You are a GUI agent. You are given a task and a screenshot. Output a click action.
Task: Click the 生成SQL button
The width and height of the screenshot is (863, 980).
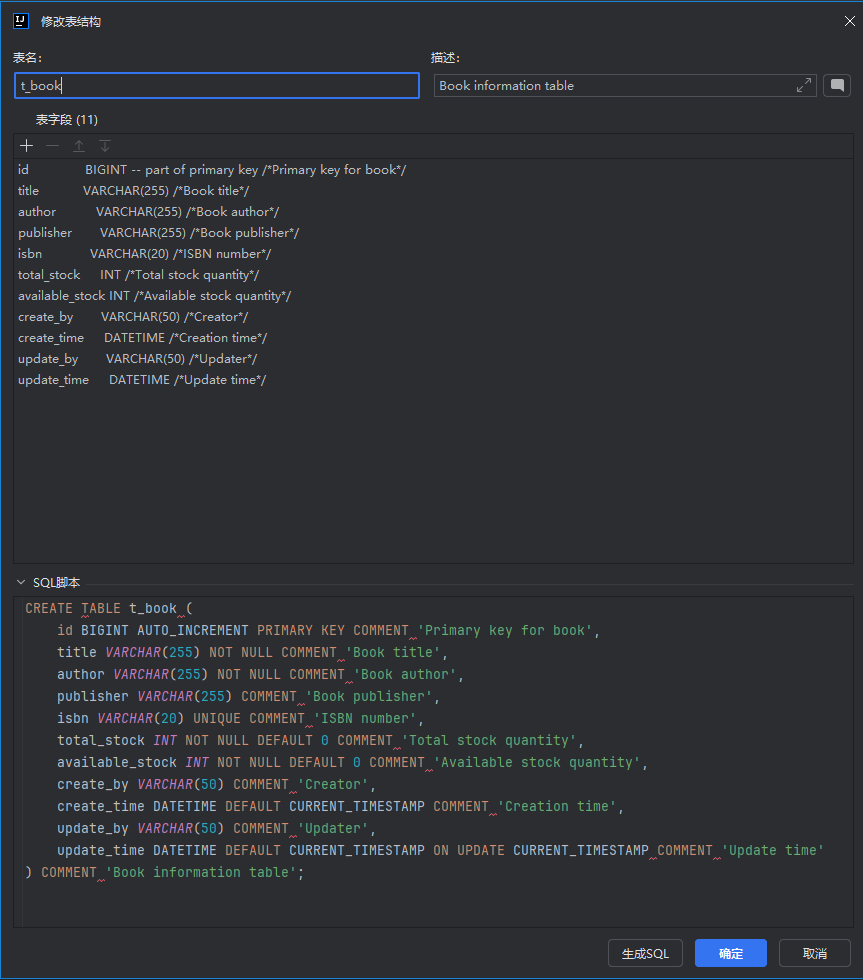click(645, 953)
